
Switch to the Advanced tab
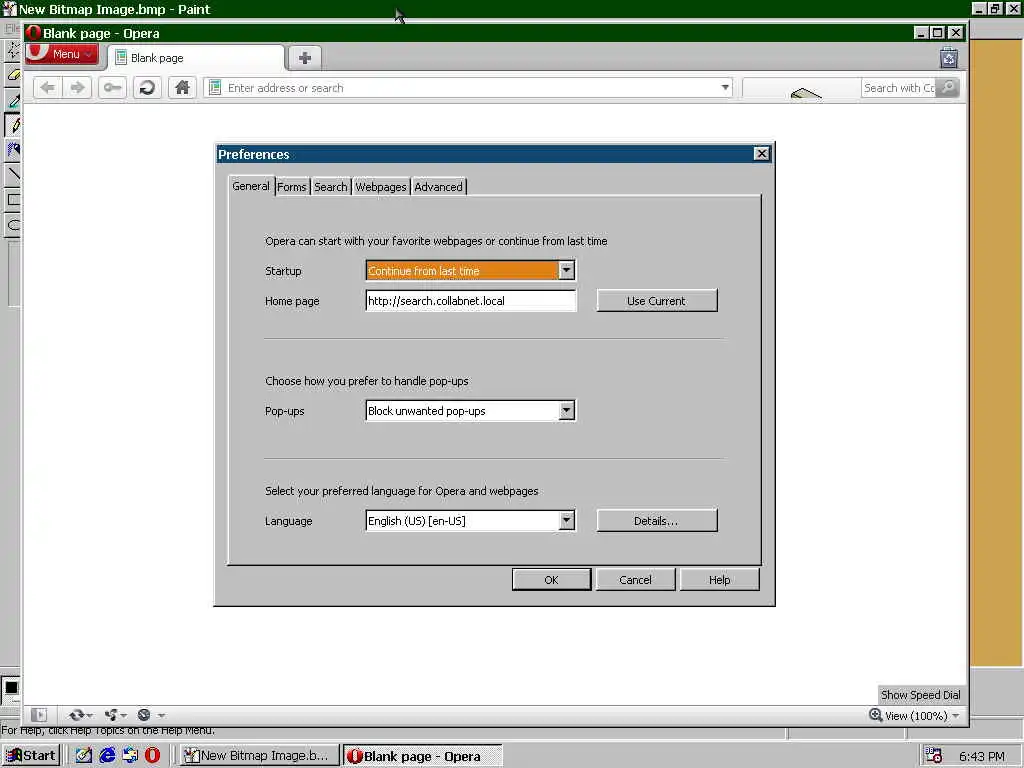pyautogui.click(x=438, y=187)
